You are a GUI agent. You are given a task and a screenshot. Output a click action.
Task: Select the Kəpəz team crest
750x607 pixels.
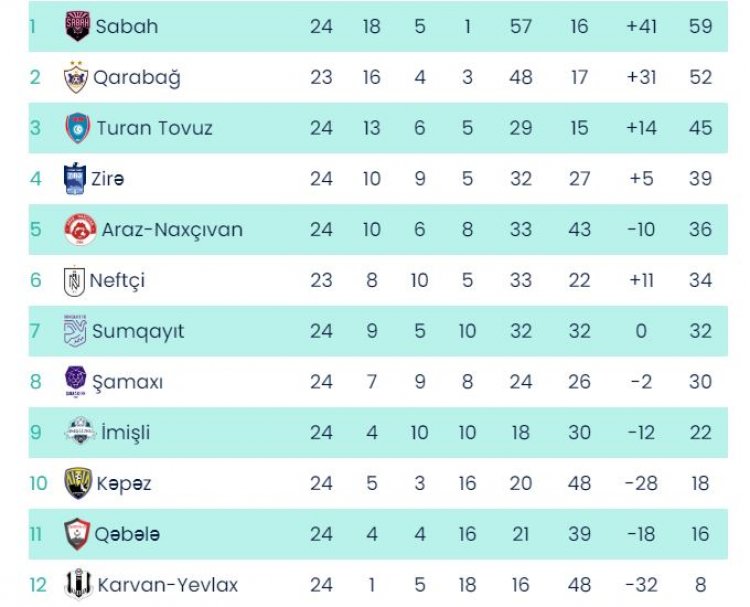coord(77,484)
